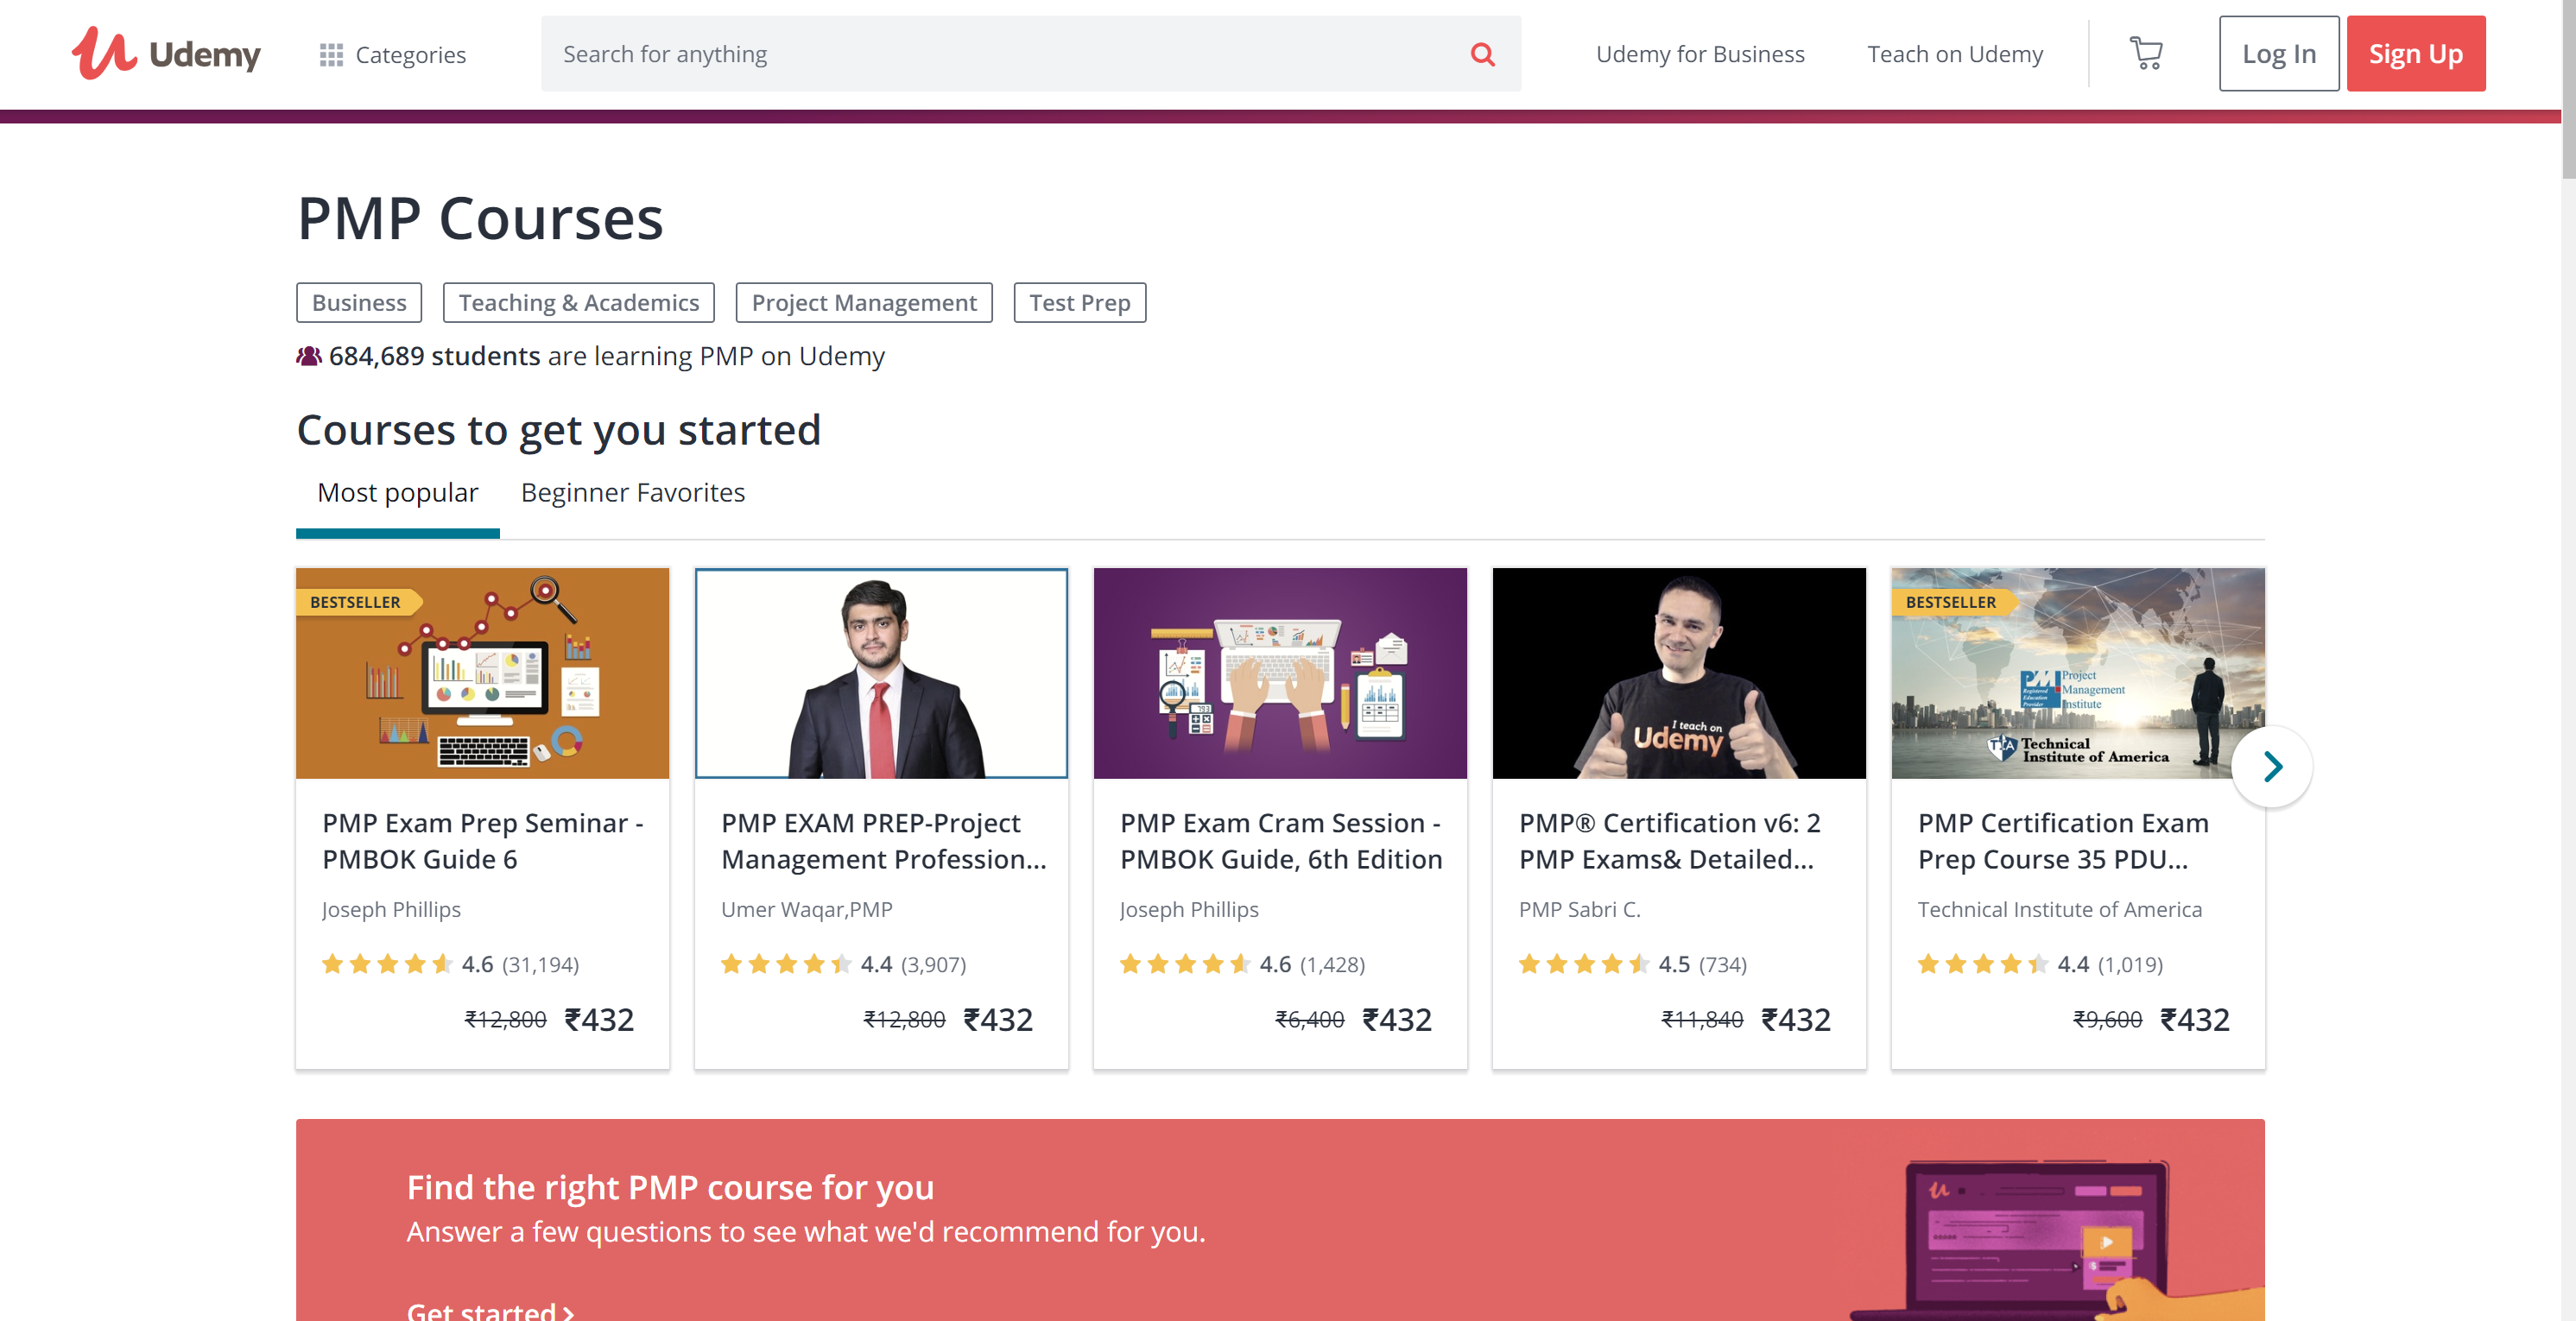This screenshot has width=2576, height=1321.
Task: Switch to the Beginner Favorites tab
Action: click(633, 493)
